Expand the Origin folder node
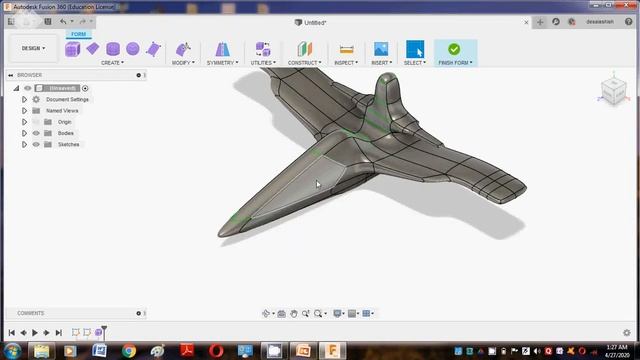The height and width of the screenshot is (360, 640). [x=24, y=122]
